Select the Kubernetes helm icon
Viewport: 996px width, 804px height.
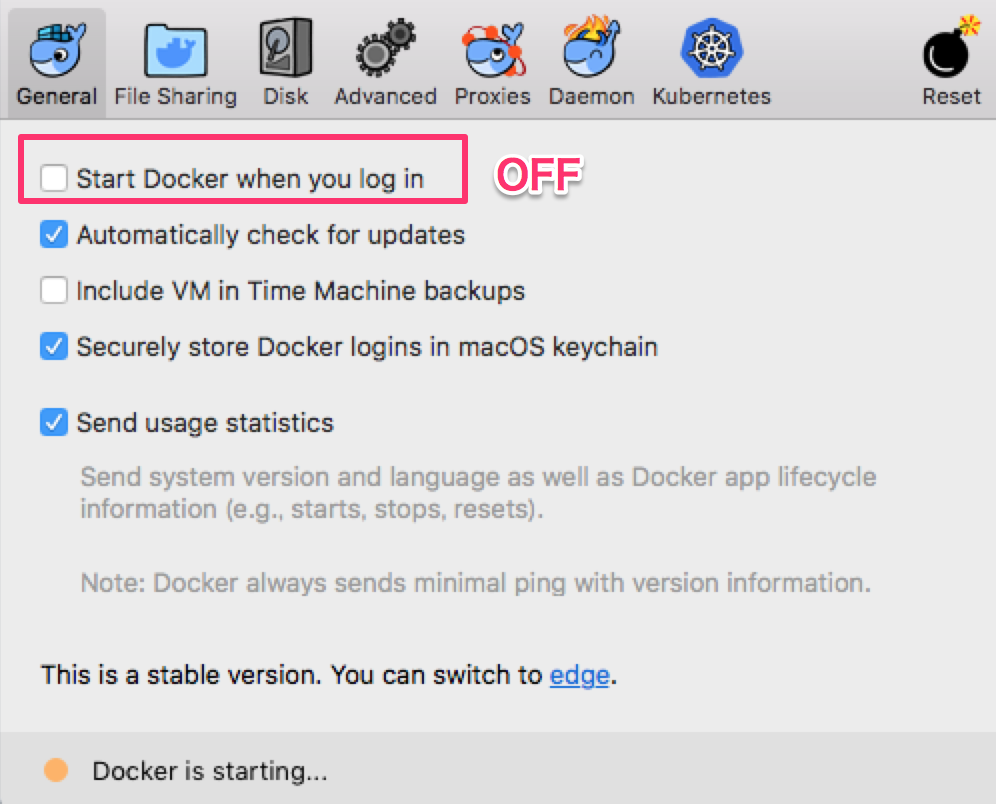[x=711, y=49]
